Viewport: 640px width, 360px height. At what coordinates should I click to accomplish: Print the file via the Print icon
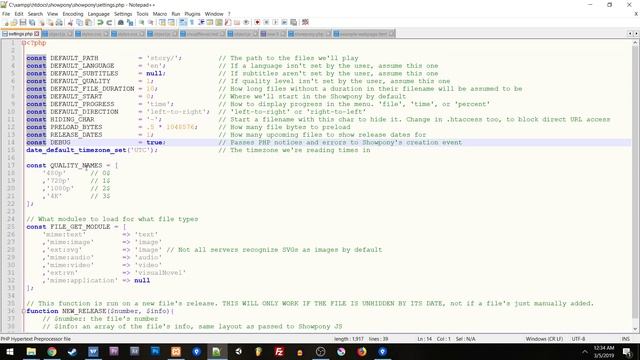[59, 22]
